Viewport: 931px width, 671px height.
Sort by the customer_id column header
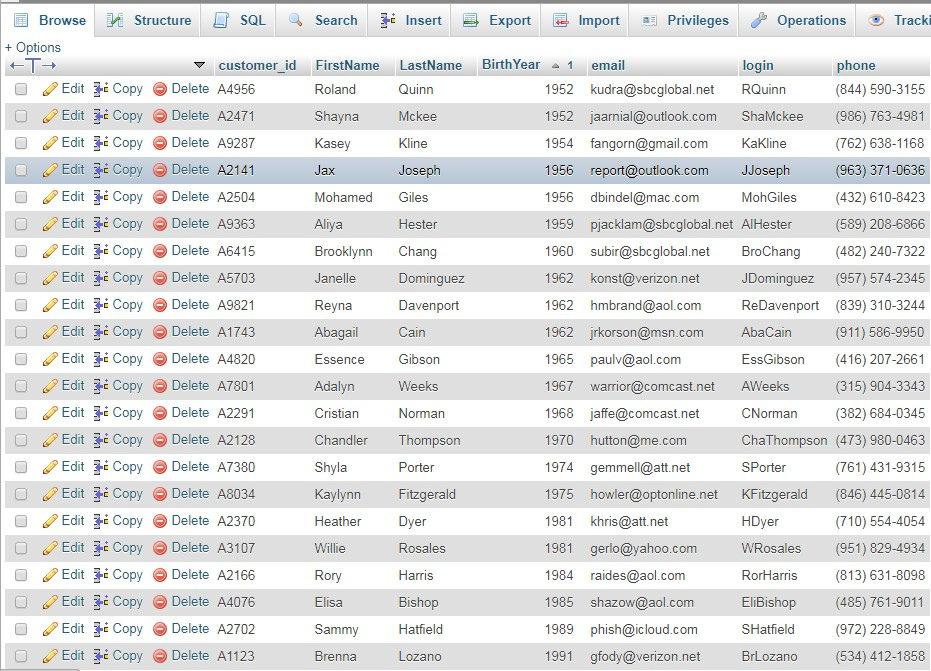257,65
